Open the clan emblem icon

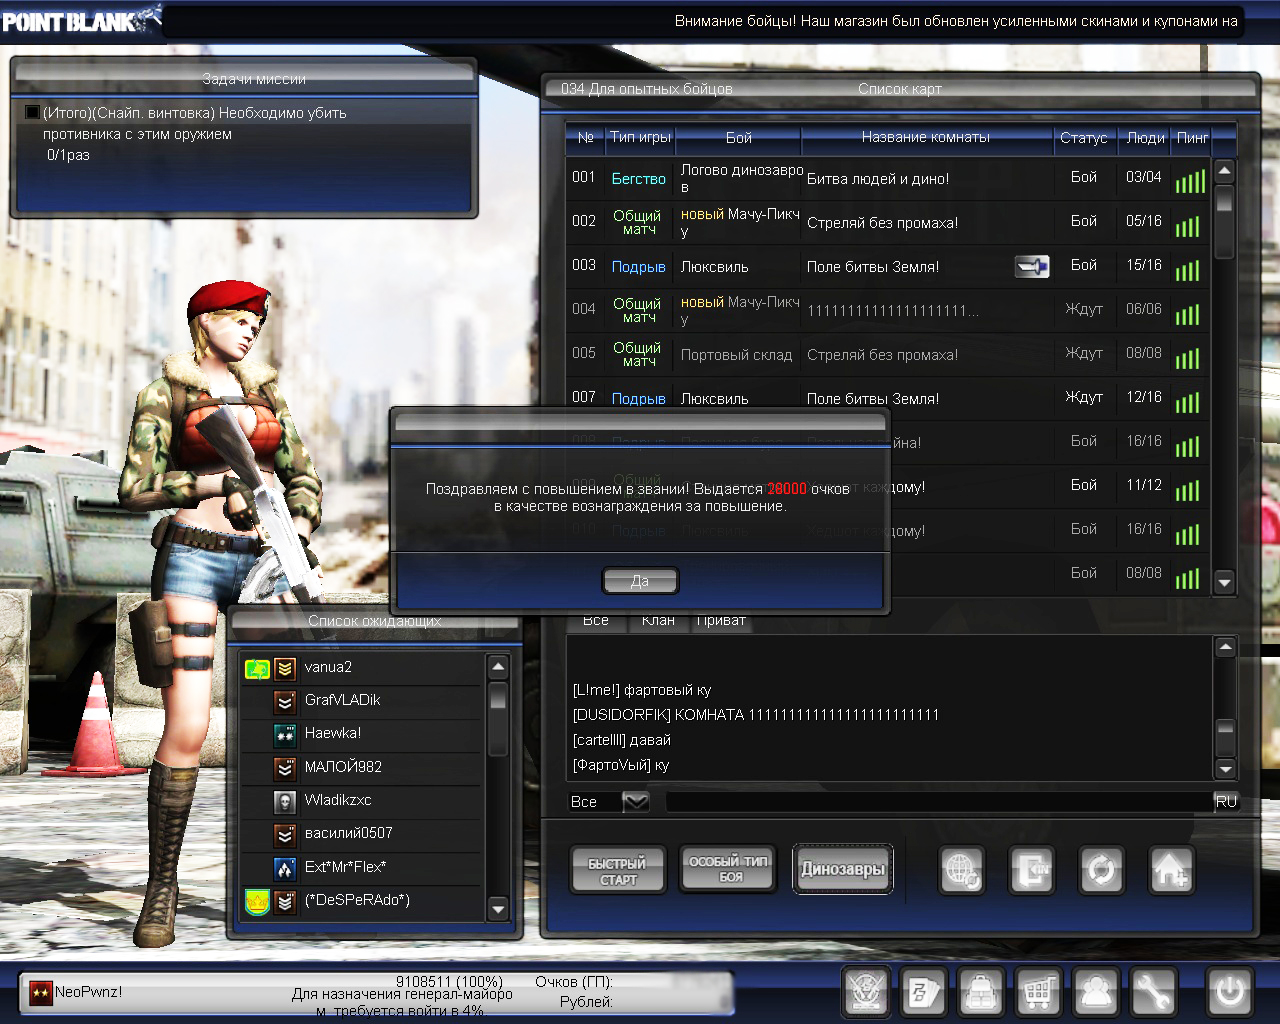(865, 991)
